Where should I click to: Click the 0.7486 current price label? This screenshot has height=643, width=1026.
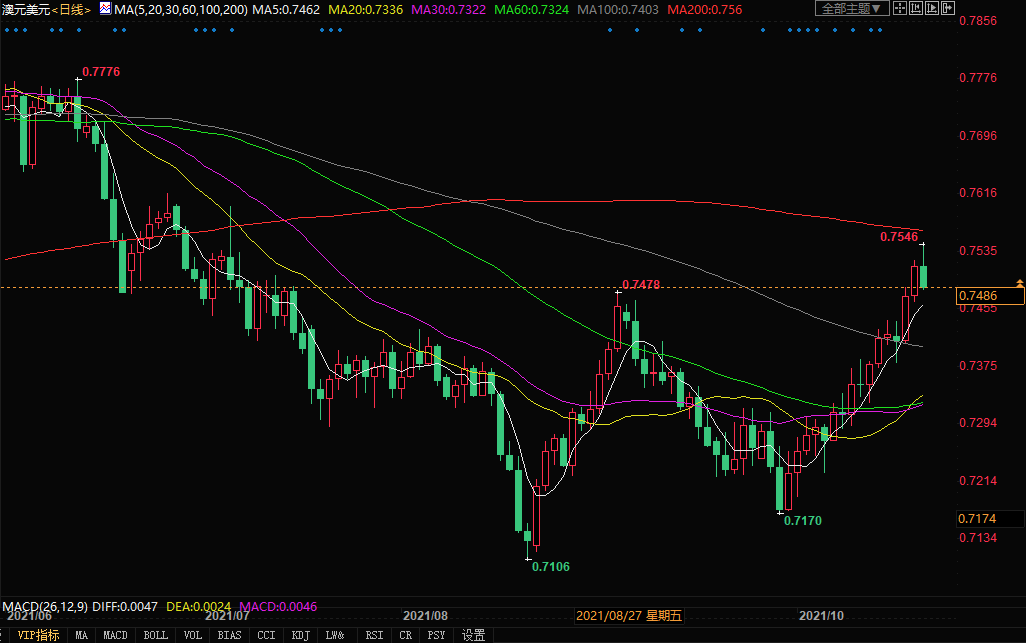[x=989, y=296]
